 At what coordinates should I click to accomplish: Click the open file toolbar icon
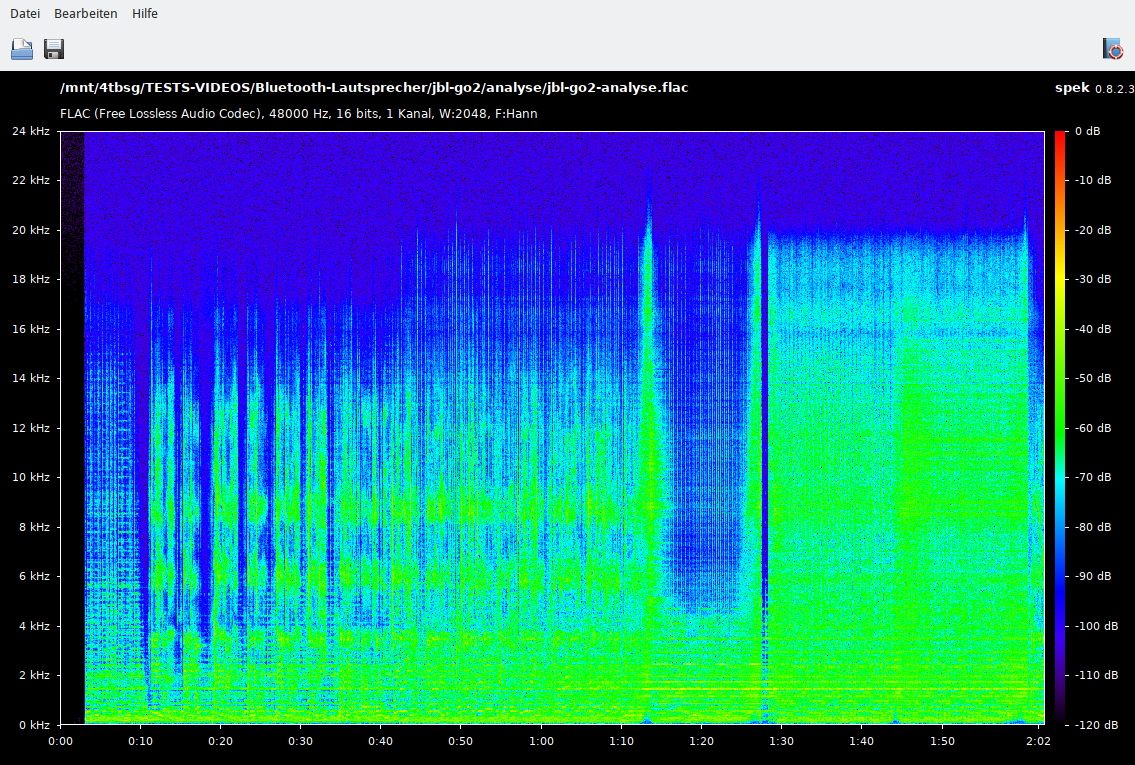[22, 49]
